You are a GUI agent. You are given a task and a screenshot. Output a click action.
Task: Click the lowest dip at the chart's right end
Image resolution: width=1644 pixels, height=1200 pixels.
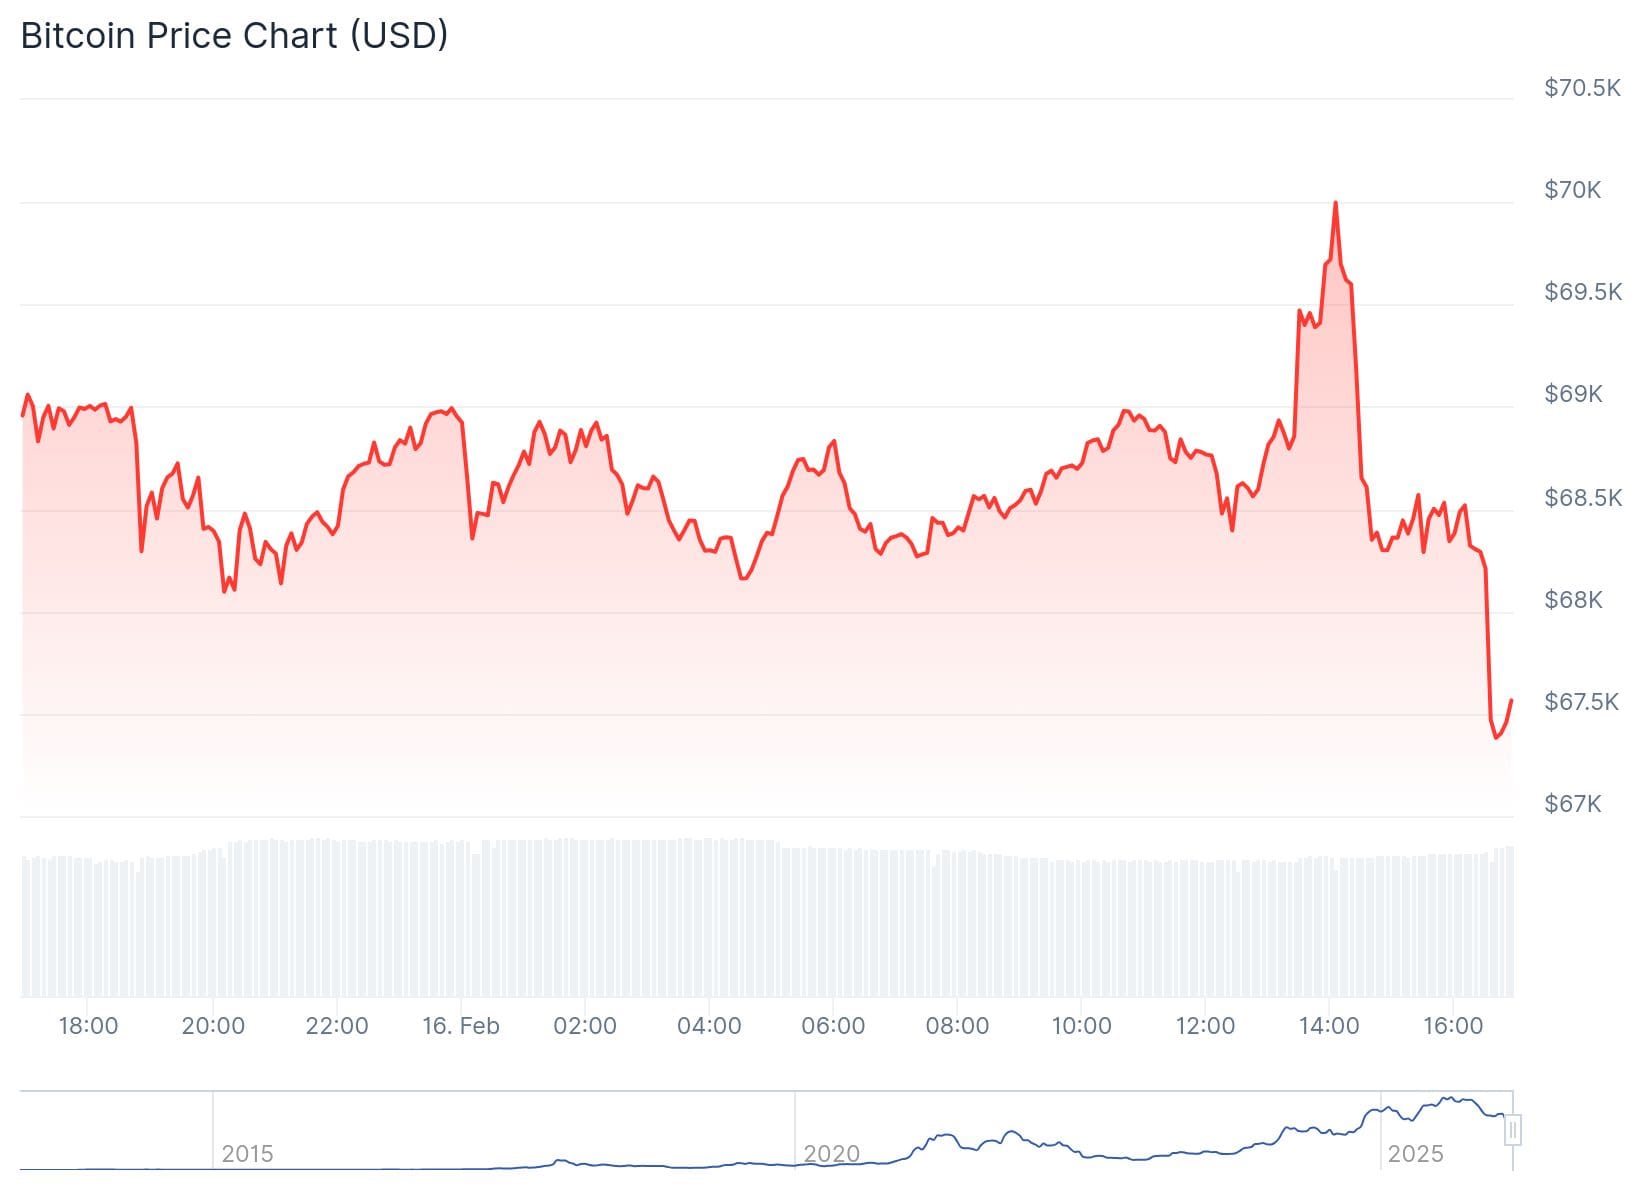coord(1496,738)
